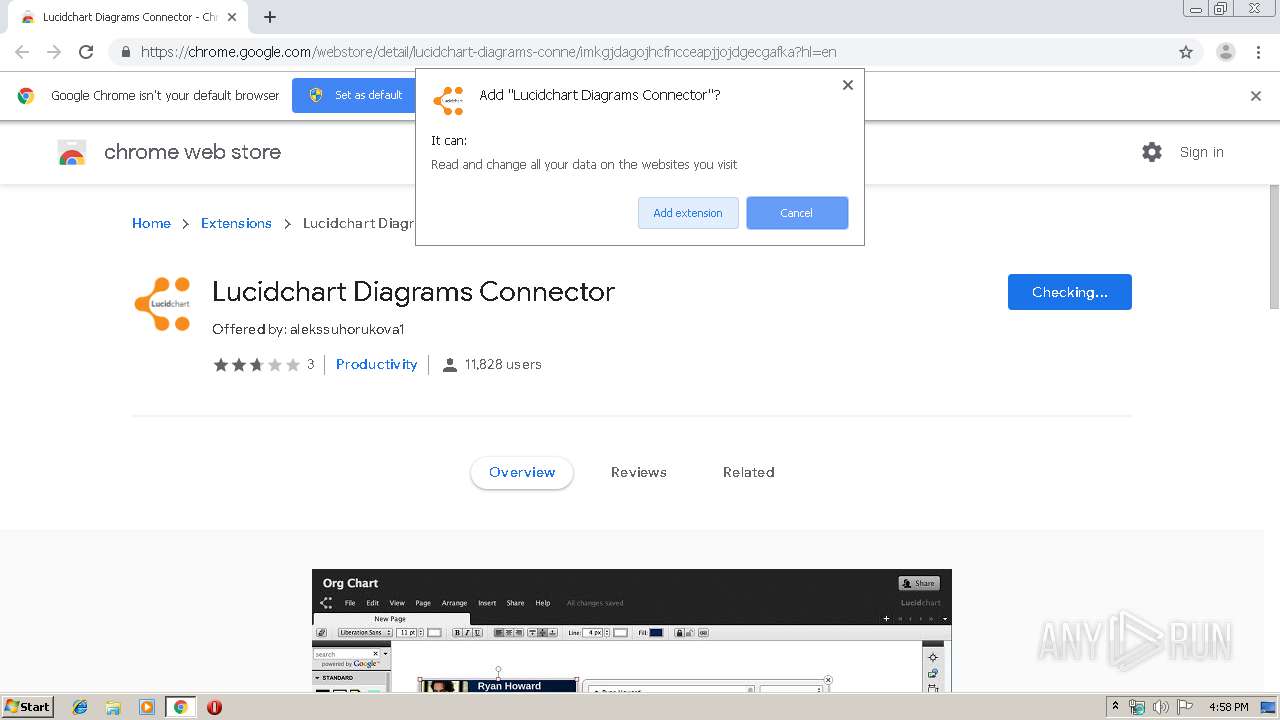This screenshot has width=1280, height=720.
Task: View site security lock information
Action: pyautogui.click(x=125, y=52)
